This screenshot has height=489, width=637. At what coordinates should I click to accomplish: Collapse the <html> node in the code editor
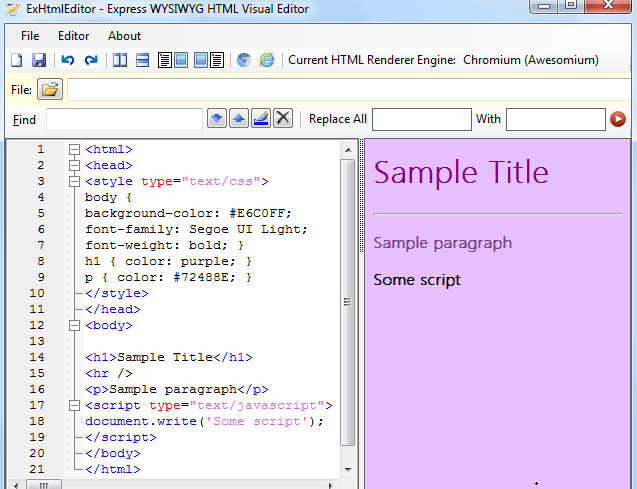coord(74,150)
